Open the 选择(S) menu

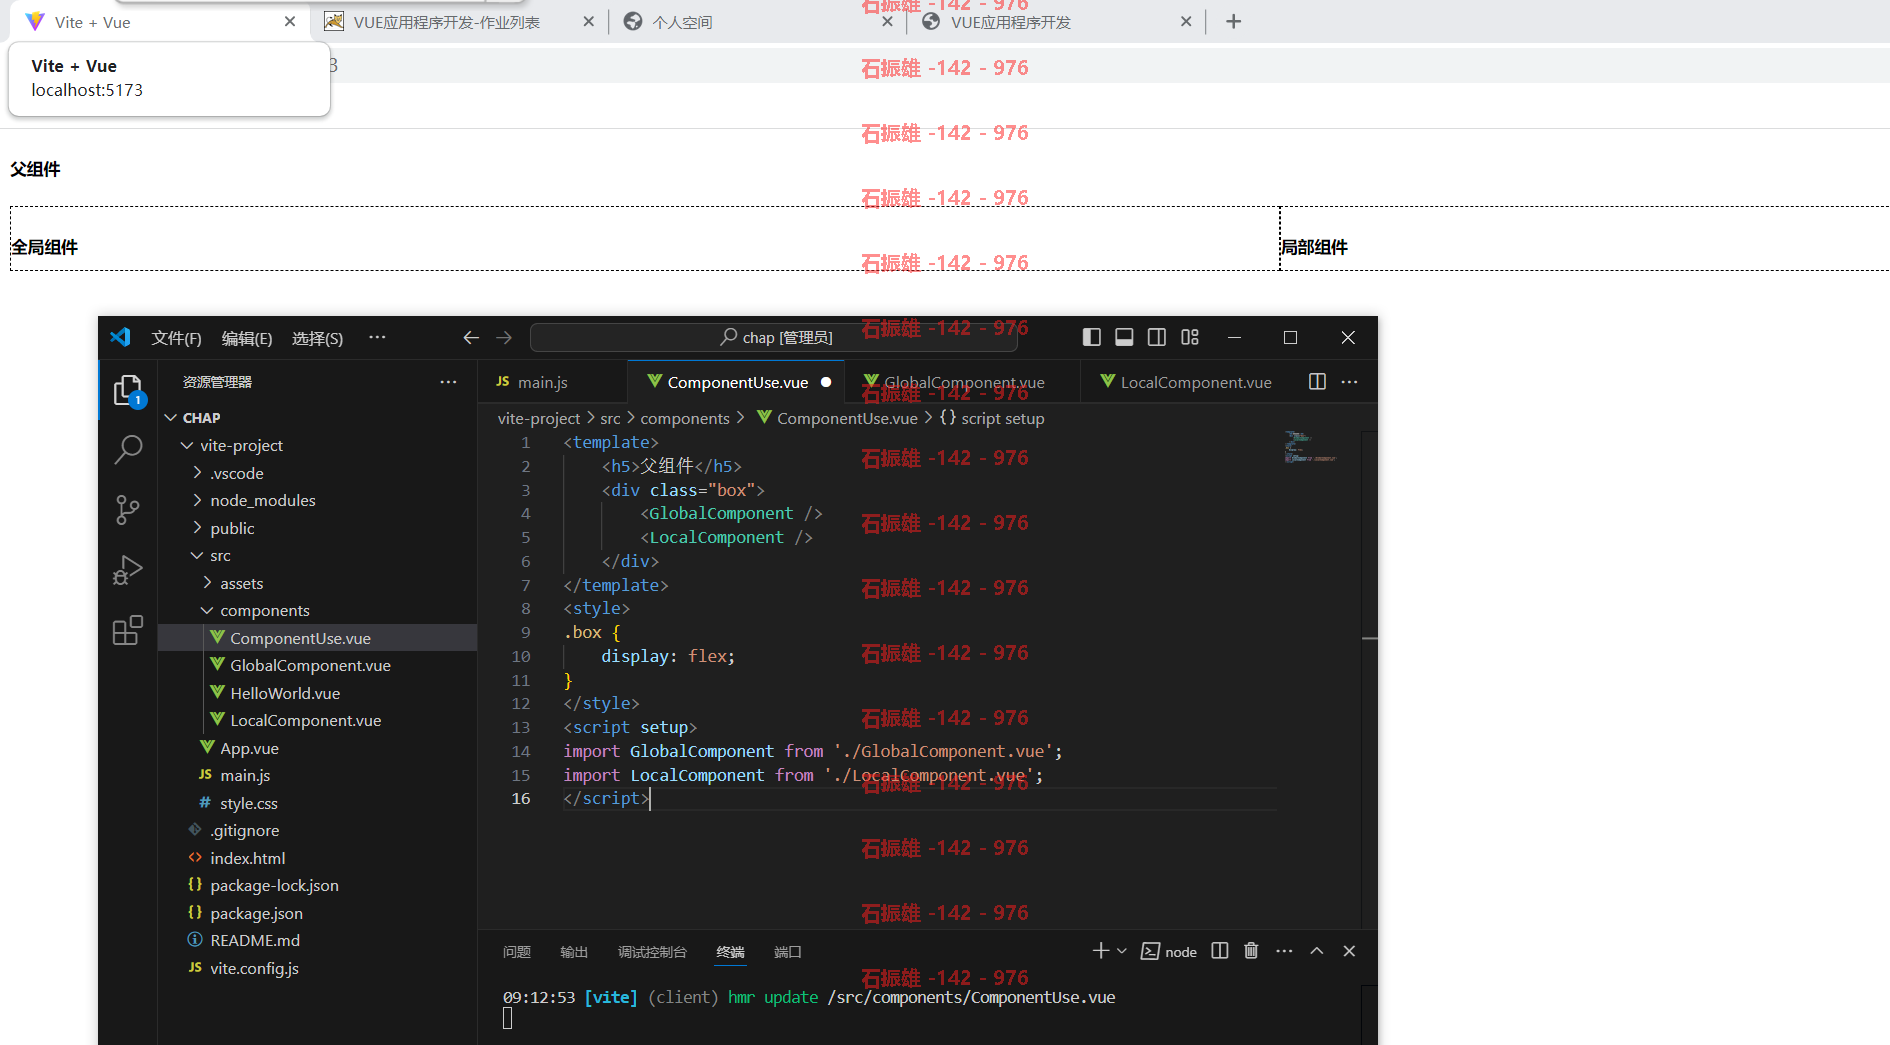click(317, 339)
